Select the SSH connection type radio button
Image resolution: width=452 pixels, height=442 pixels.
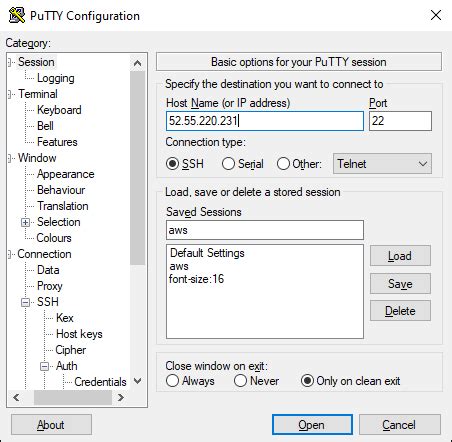click(172, 164)
